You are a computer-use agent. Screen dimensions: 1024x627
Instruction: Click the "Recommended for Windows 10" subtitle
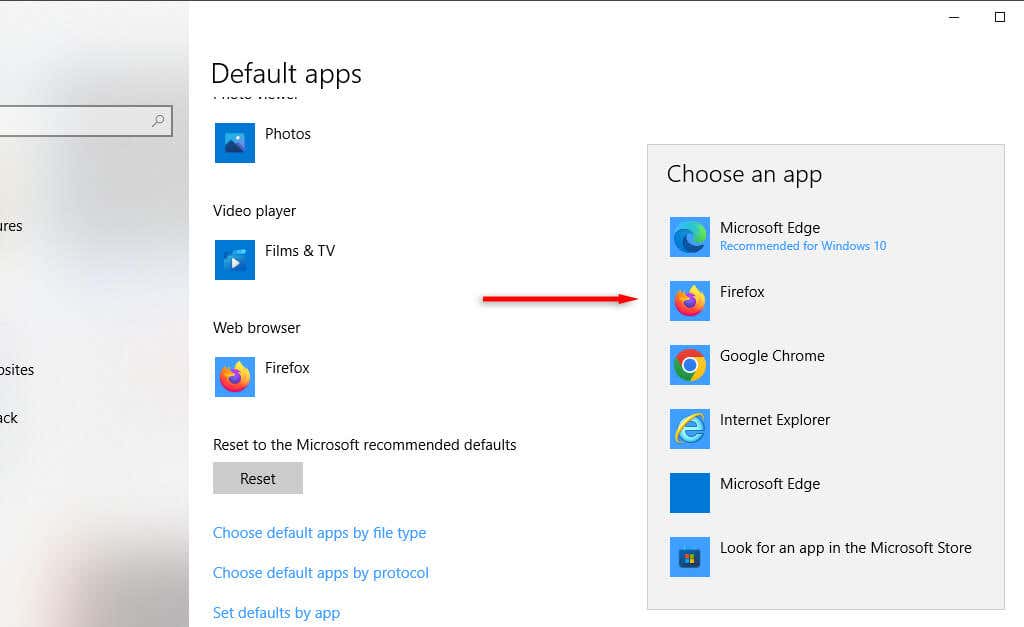click(803, 246)
